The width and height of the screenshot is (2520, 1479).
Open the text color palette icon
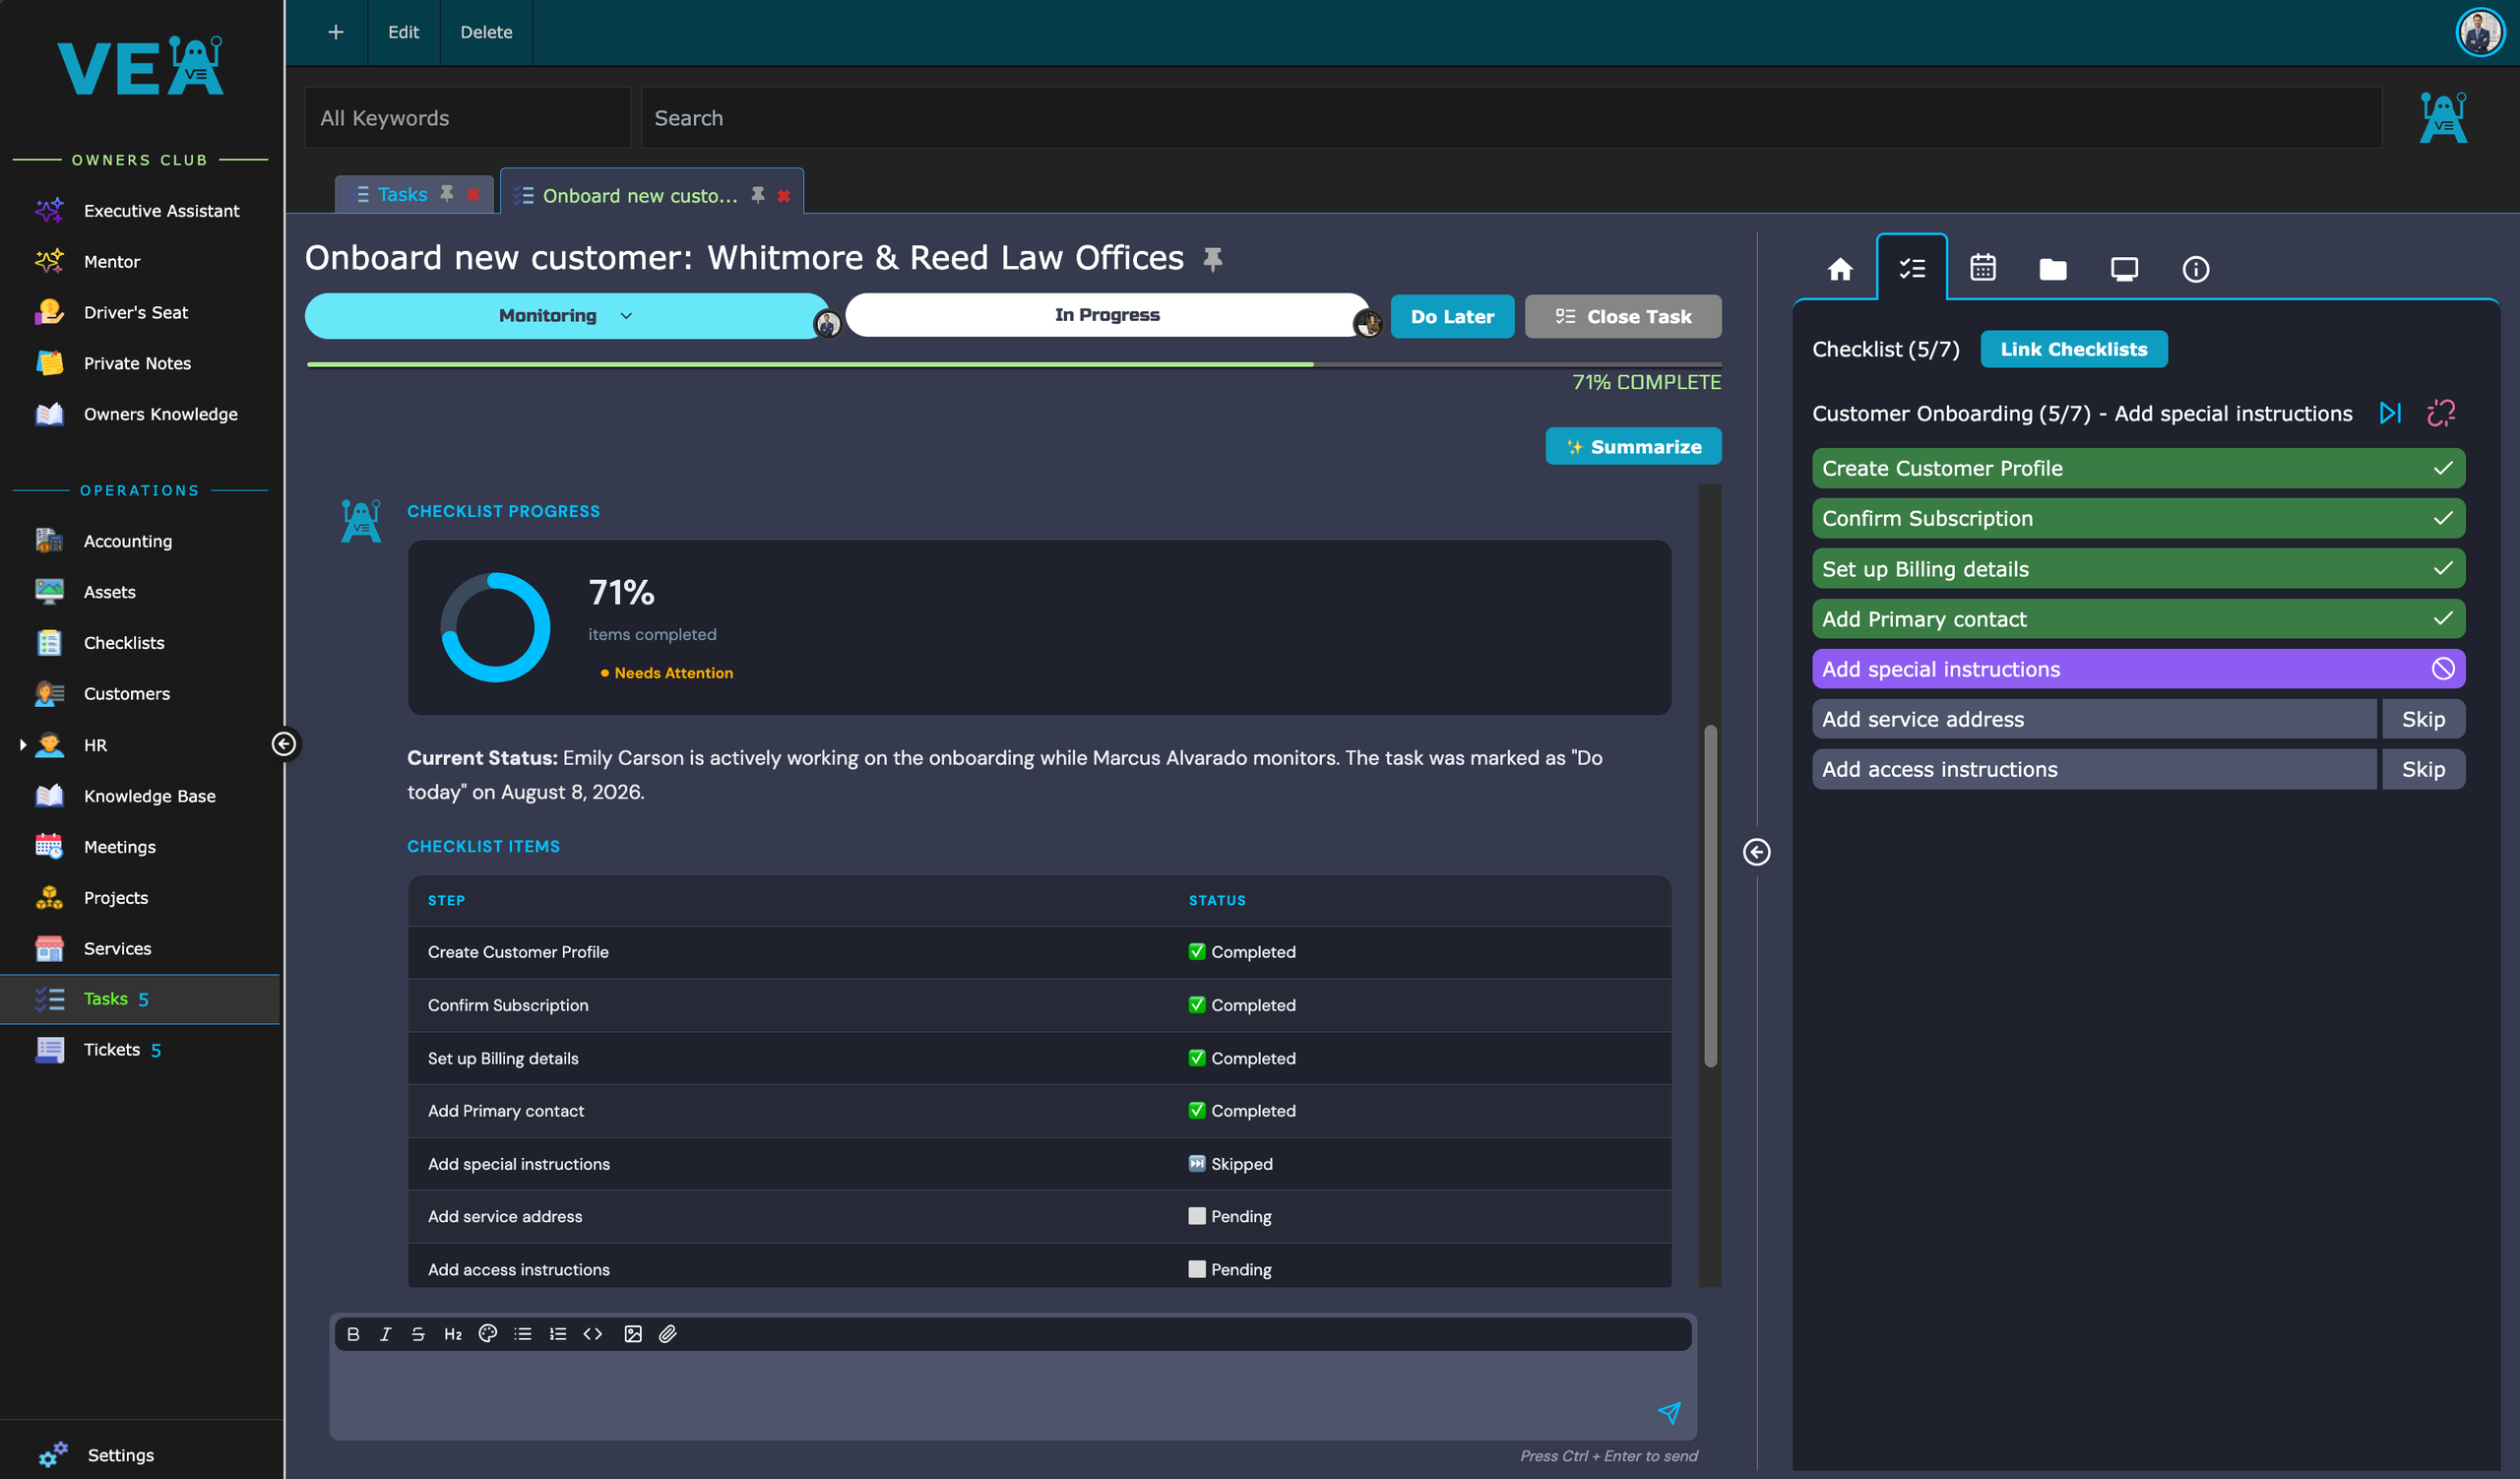pyautogui.click(x=488, y=1334)
